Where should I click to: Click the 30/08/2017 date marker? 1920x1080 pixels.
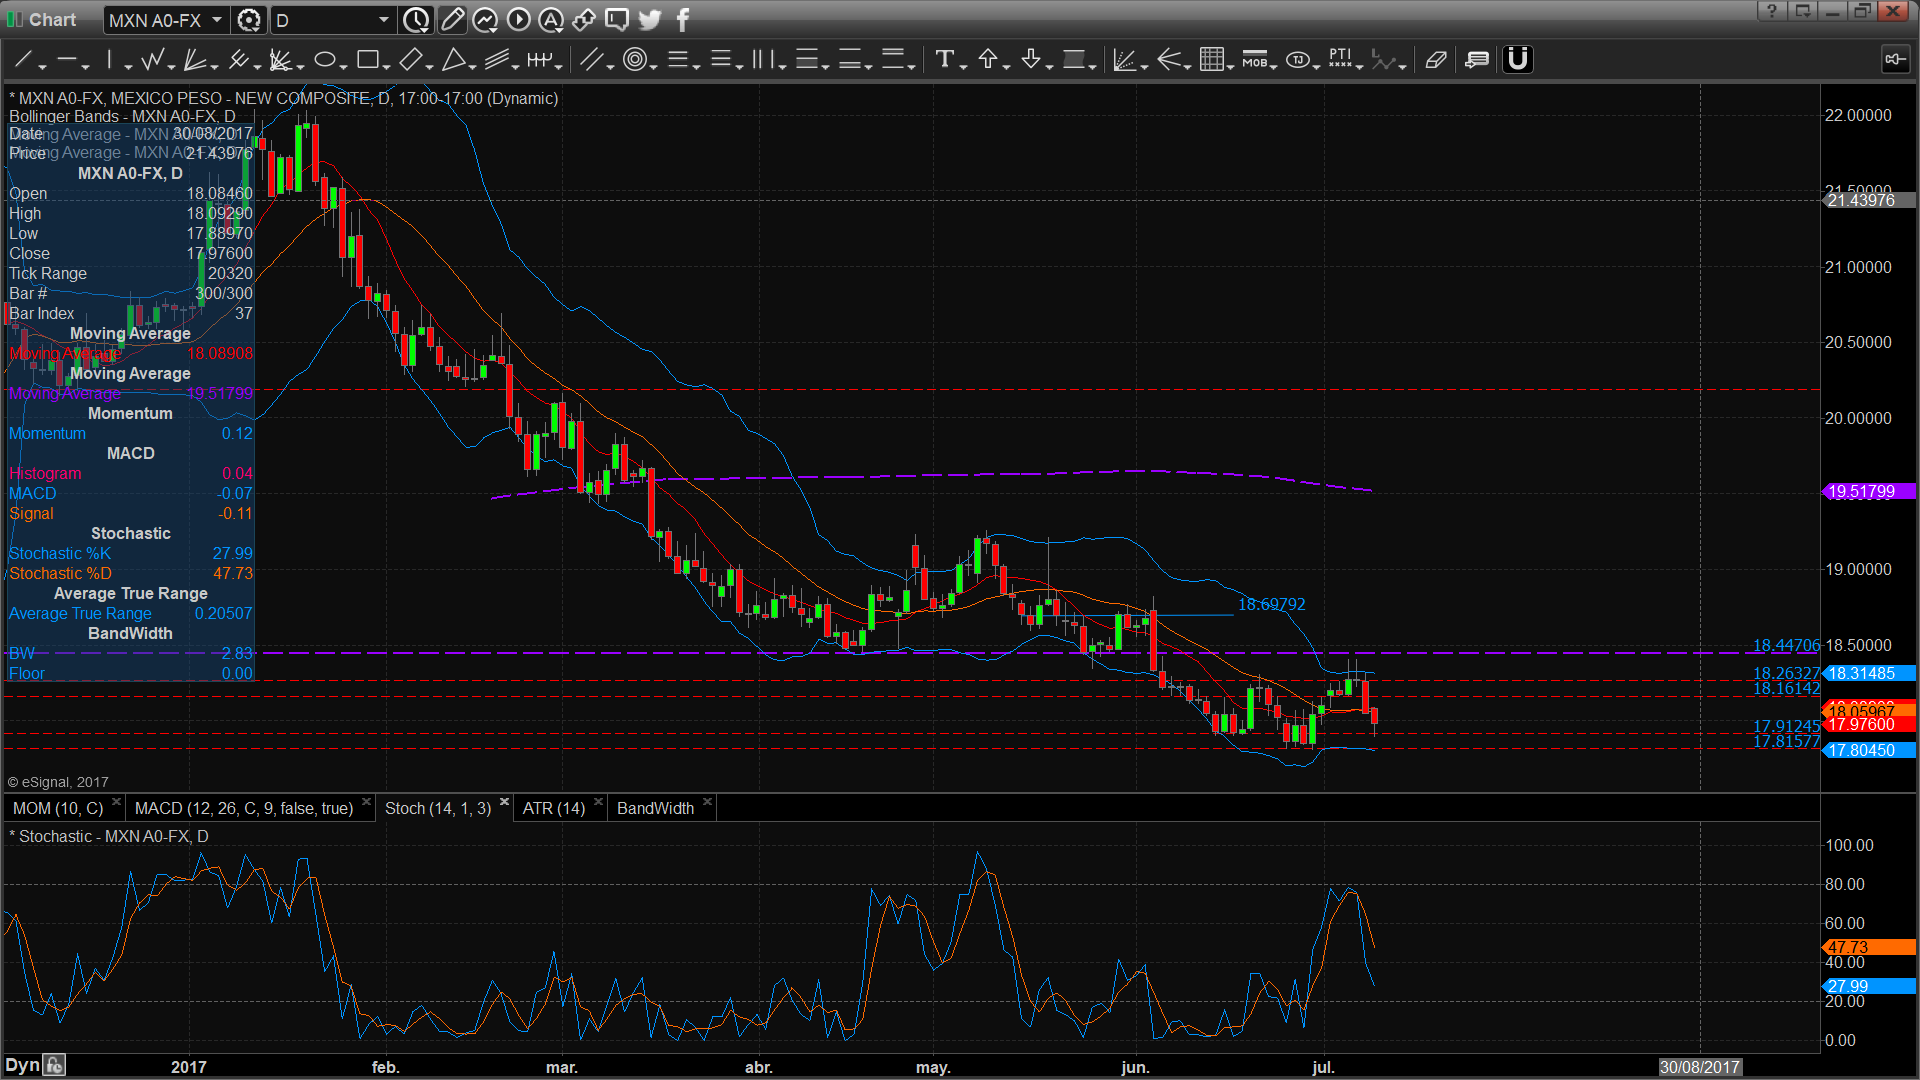click(1700, 1067)
